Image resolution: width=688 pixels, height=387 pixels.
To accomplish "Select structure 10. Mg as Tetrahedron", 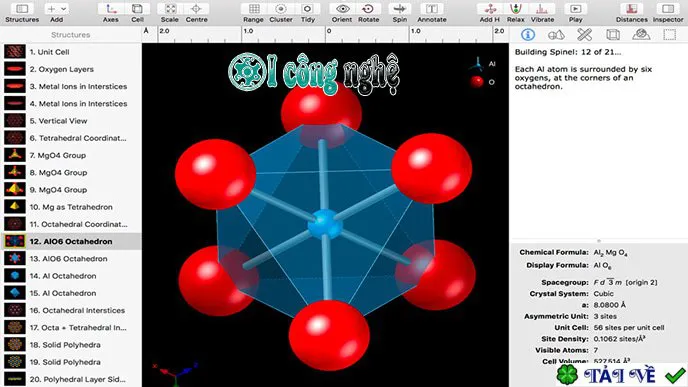I will click(x=71, y=207).
